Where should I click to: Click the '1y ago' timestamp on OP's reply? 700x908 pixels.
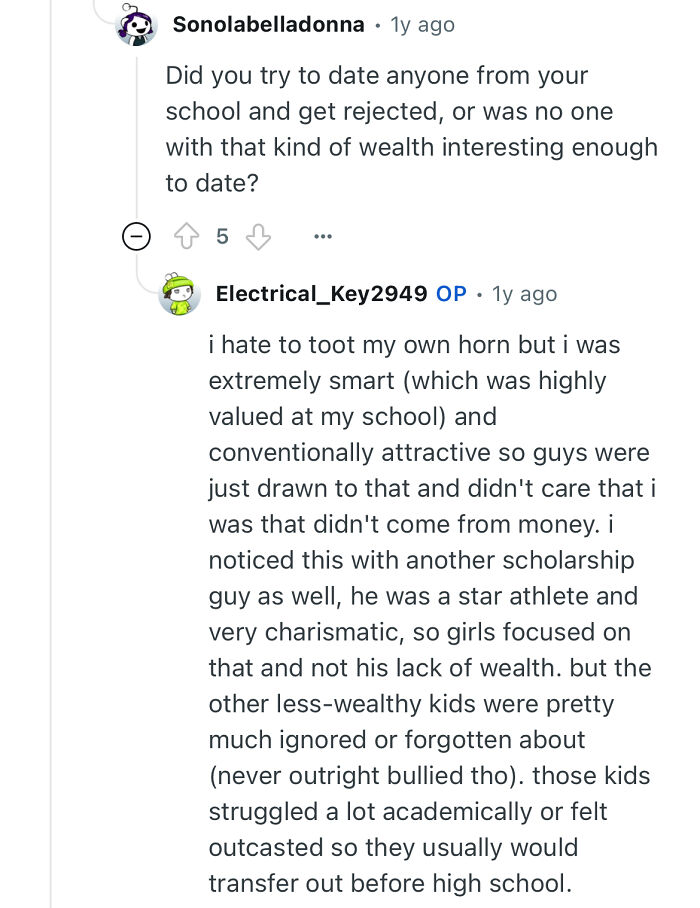click(525, 293)
